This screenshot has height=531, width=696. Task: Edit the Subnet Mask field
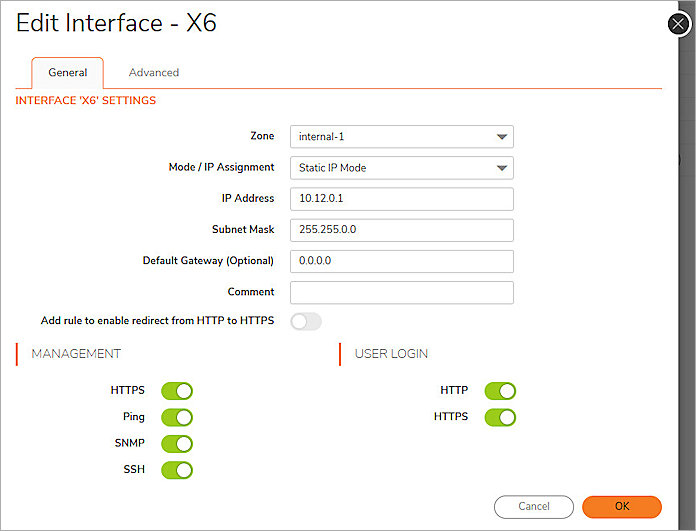pyautogui.click(x=401, y=230)
